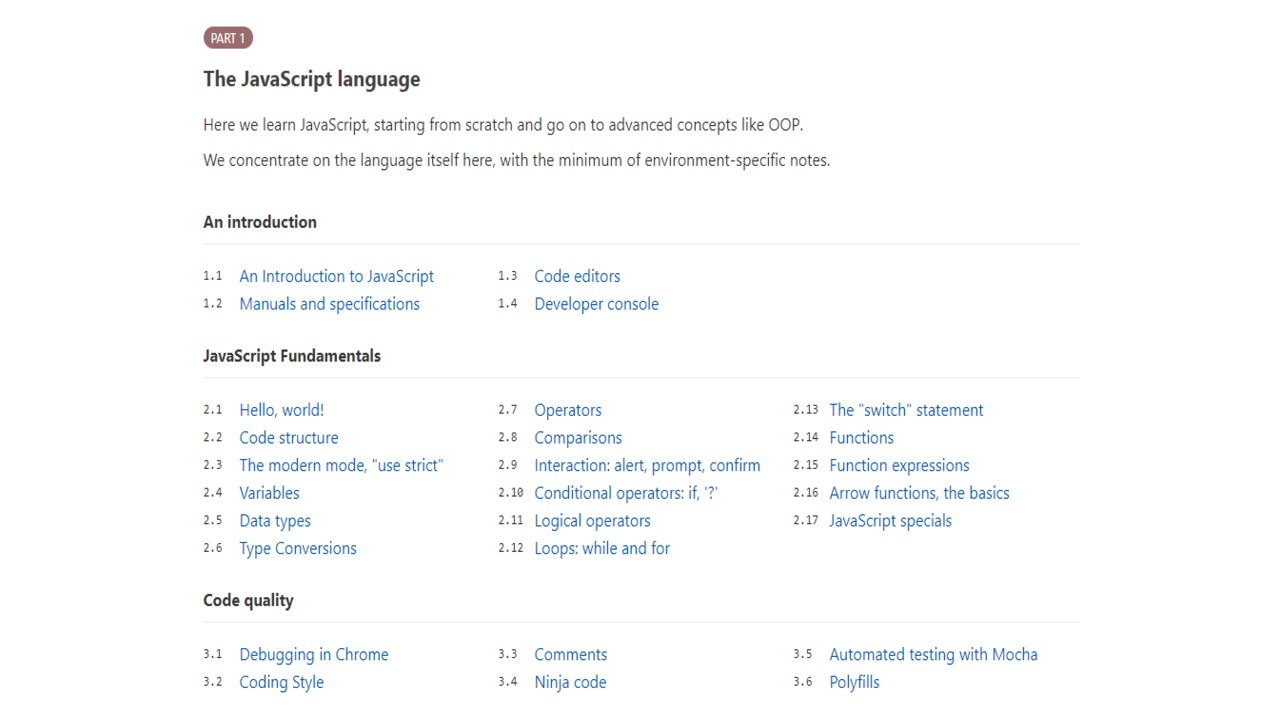The height and width of the screenshot is (720, 1280).
Task: Click the Code quality section heading
Action: 248,600
